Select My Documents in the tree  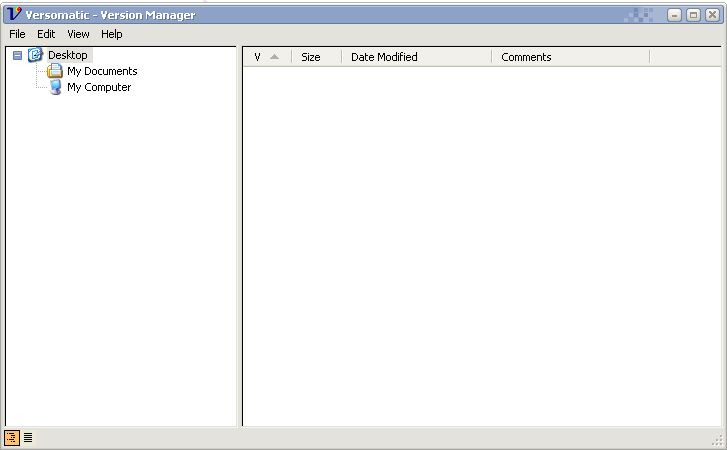pyautogui.click(x=102, y=71)
